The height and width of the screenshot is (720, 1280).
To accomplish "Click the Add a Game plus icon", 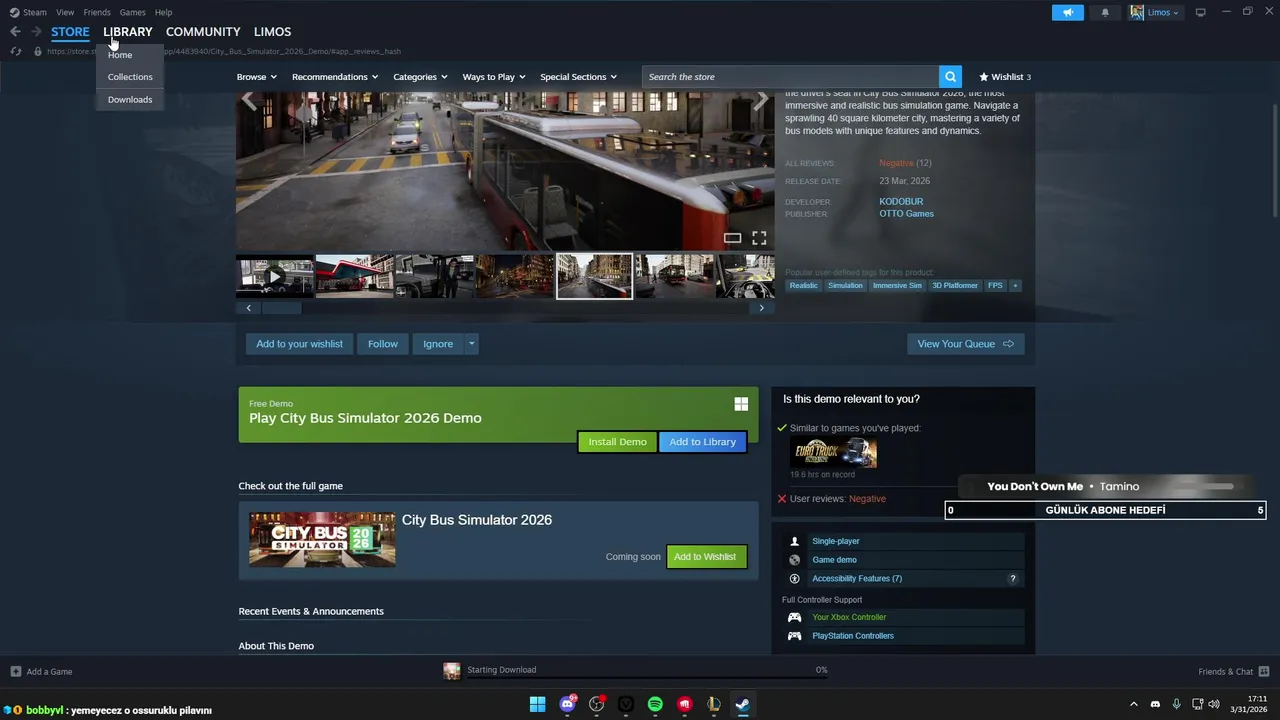I will pyautogui.click(x=15, y=672).
